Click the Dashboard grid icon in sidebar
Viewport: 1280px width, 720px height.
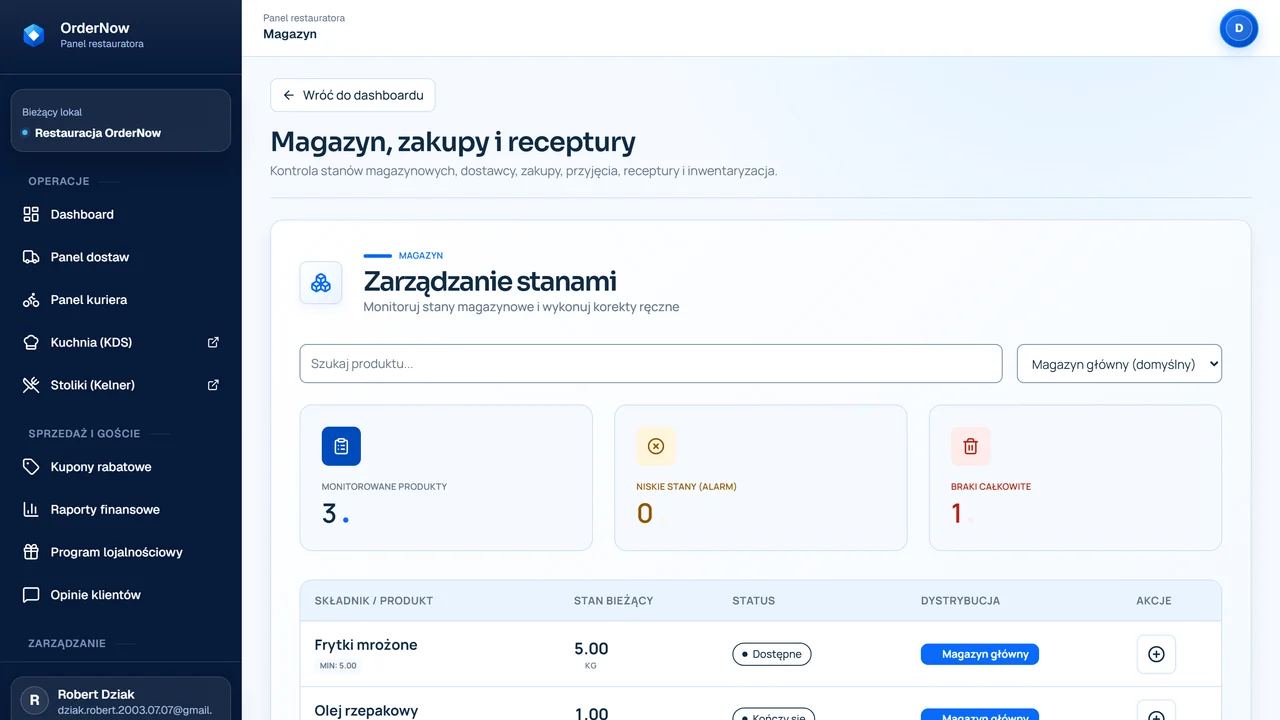coord(31,214)
